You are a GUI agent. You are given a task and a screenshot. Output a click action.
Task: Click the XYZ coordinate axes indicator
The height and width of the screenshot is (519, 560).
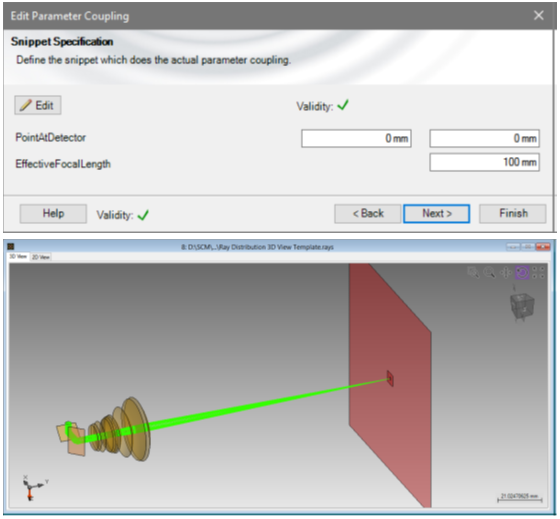coord(33,487)
